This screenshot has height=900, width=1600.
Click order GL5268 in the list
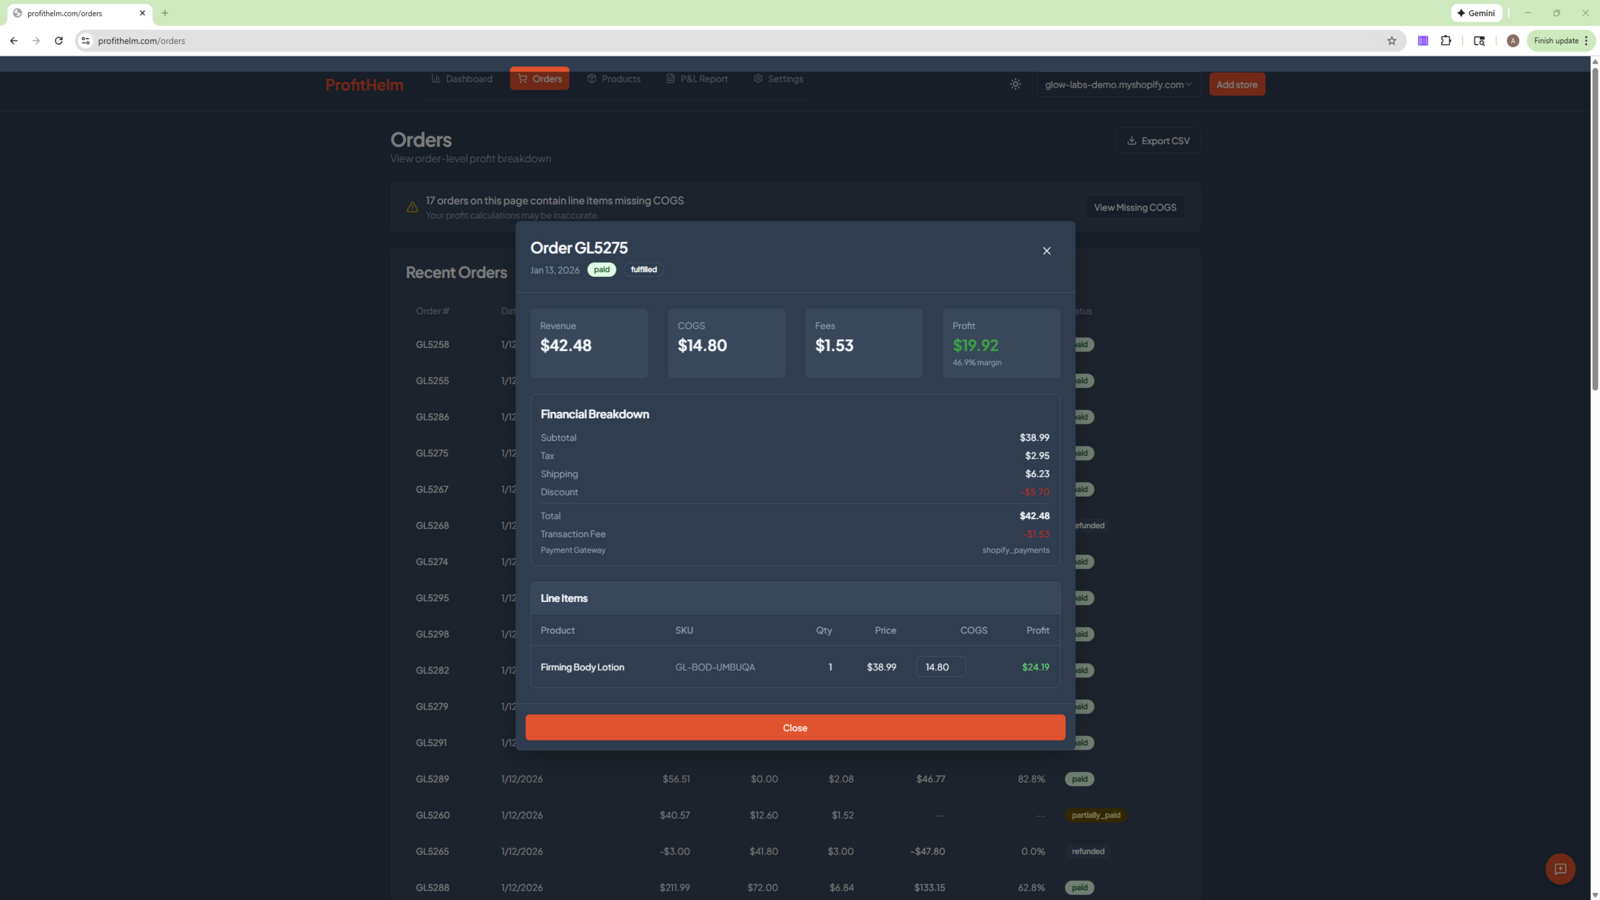[432, 526]
